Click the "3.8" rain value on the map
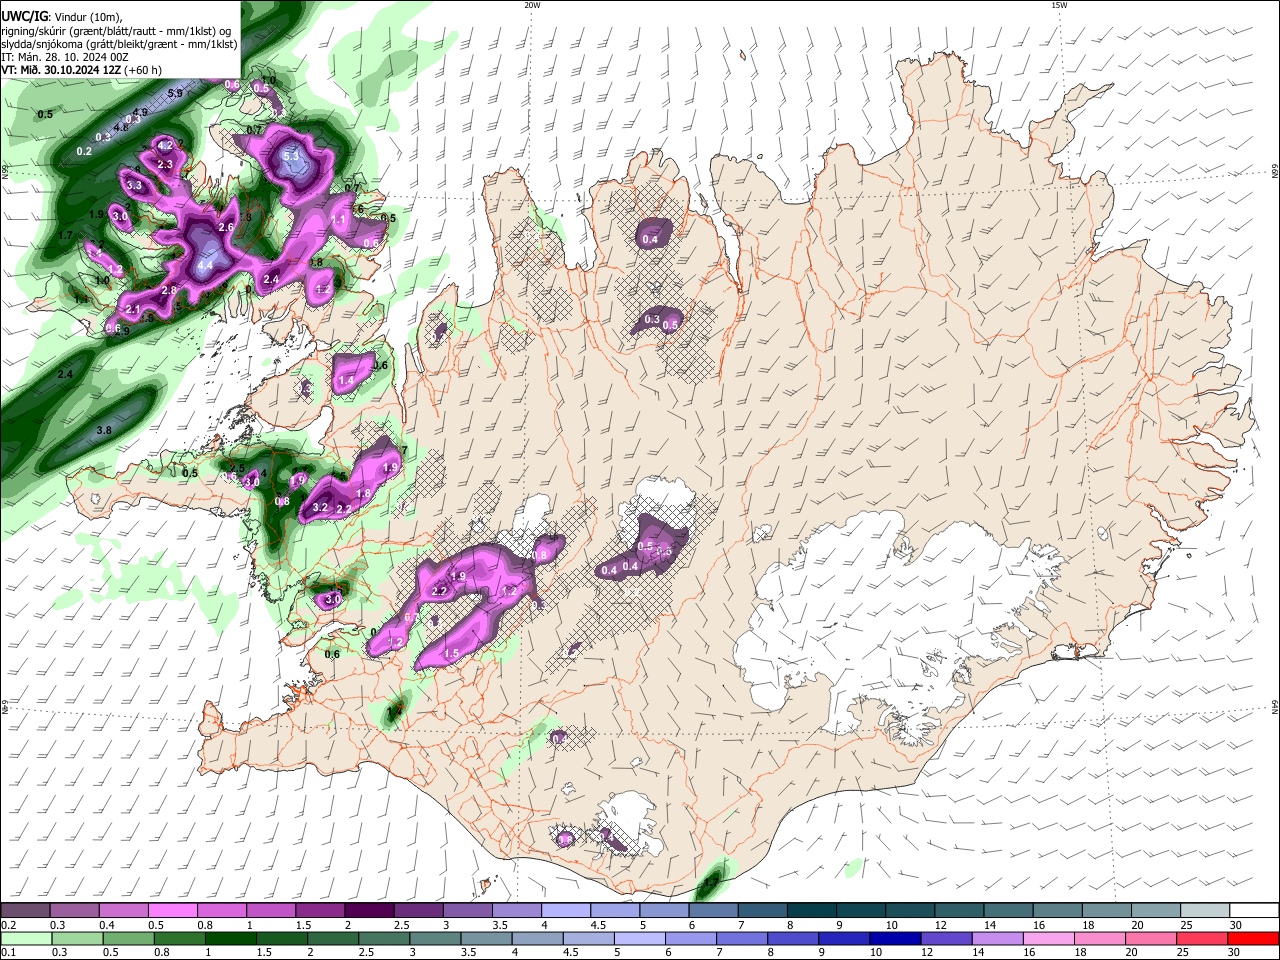 pos(103,430)
